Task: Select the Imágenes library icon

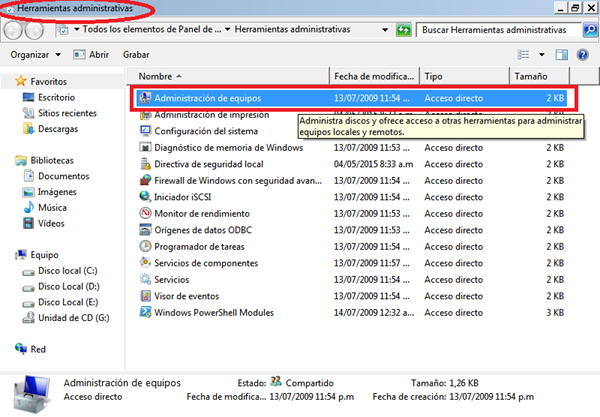Action: click(x=28, y=192)
